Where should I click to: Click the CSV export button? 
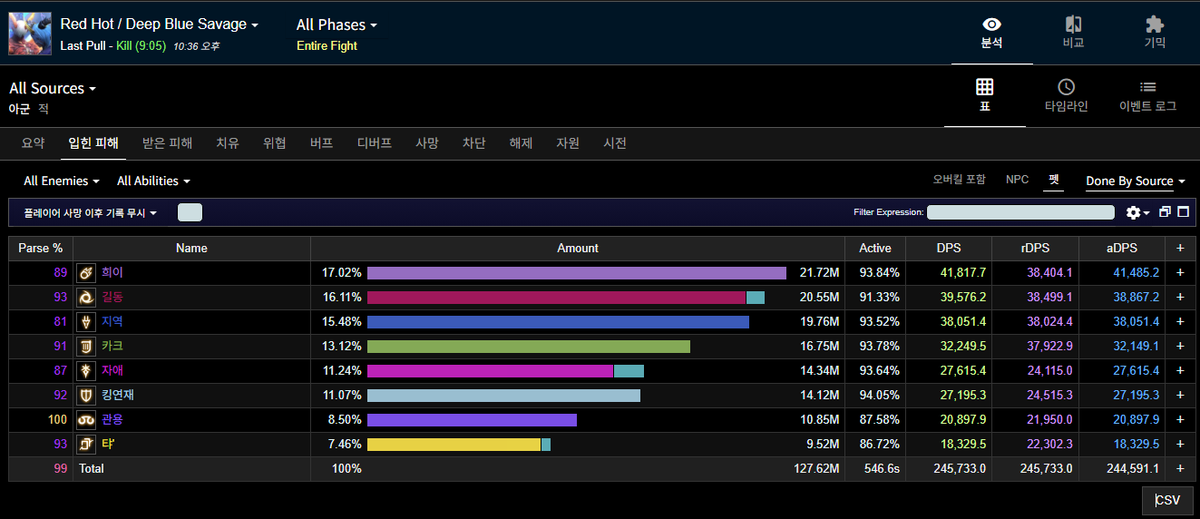1167,500
